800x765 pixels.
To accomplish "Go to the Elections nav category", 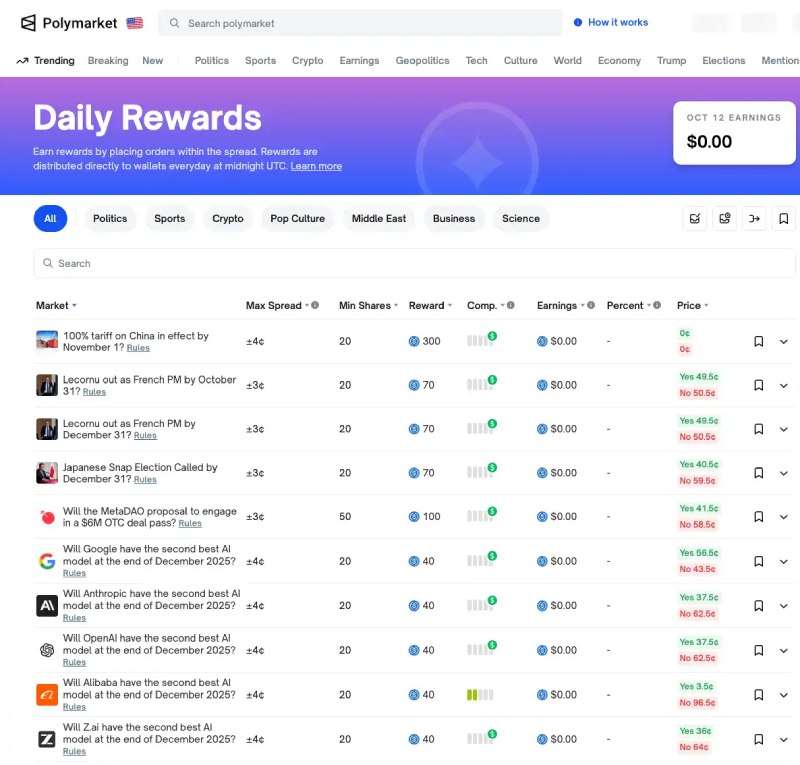I will coord(723,60).
